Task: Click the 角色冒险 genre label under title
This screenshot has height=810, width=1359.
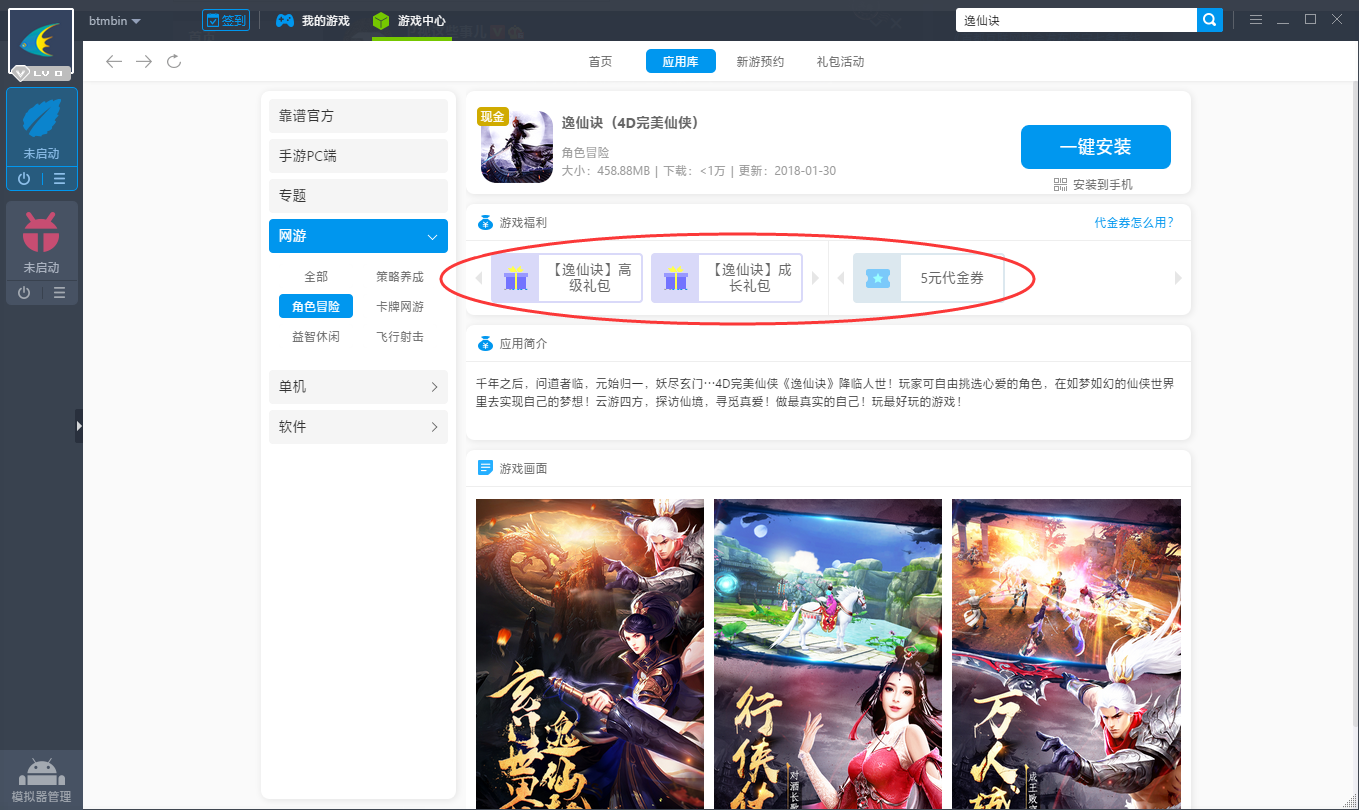Action: click(585, 153)
